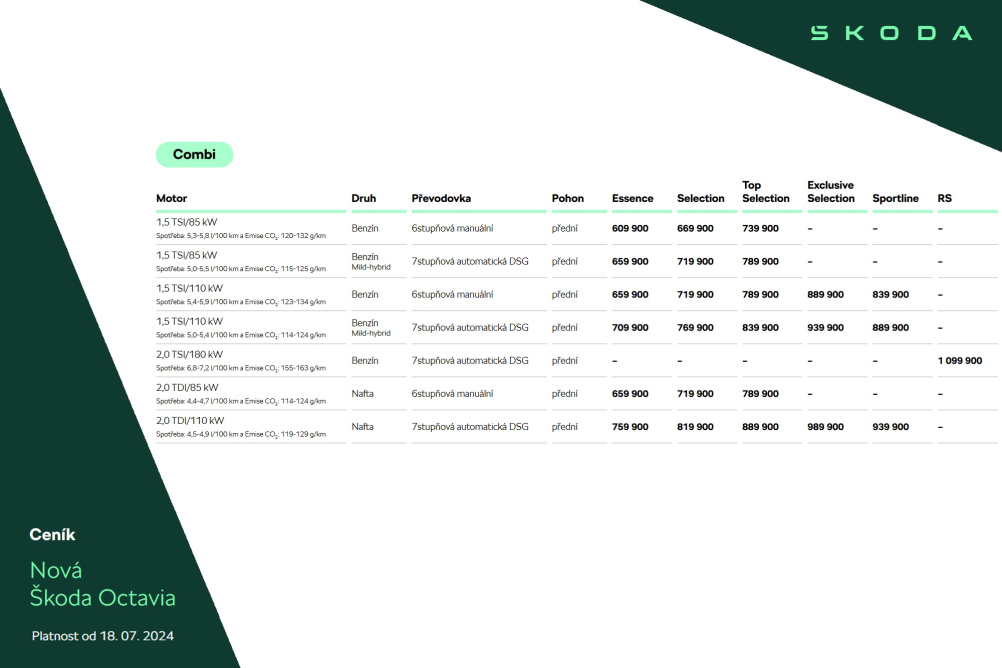Select the 2,0 TDI/85 kW motor name
Image resolution: width=1002 pixels, height=668 pixels.
click(x=187, y=387)
